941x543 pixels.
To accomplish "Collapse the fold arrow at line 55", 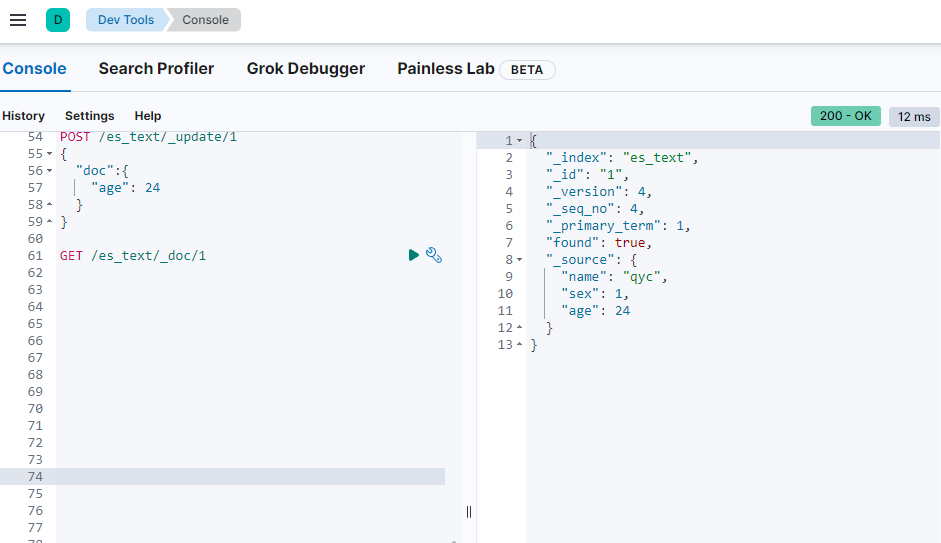I will 50,154.
